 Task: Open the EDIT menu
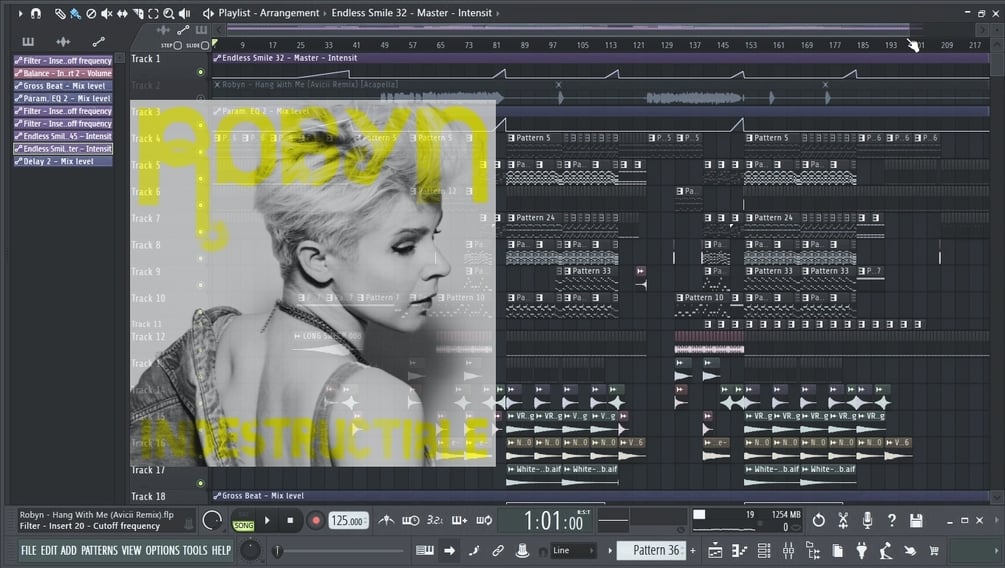(x=49, y=550)
